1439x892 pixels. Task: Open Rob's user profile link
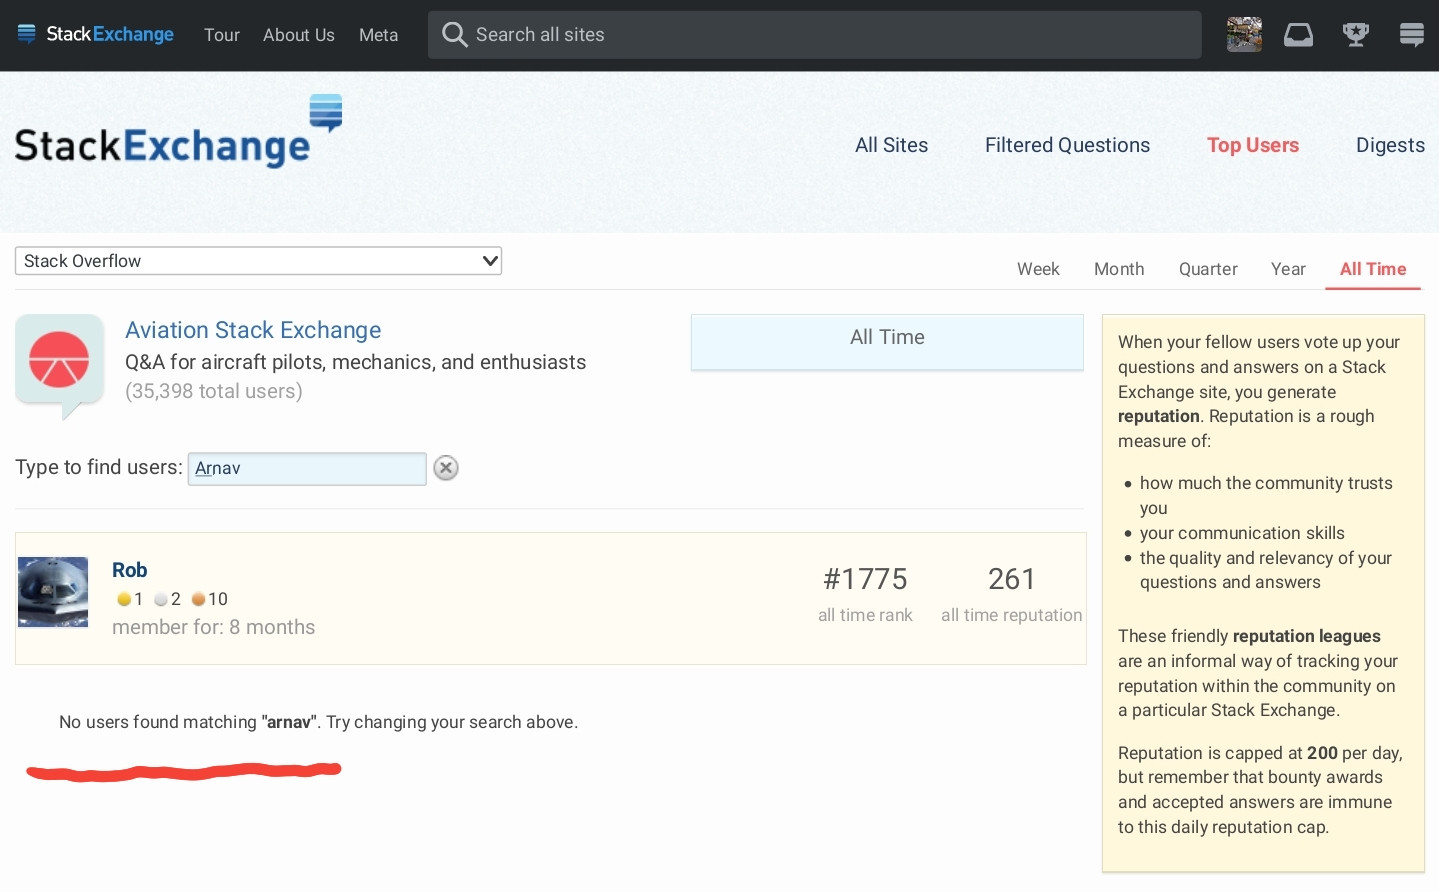(130, 570)
